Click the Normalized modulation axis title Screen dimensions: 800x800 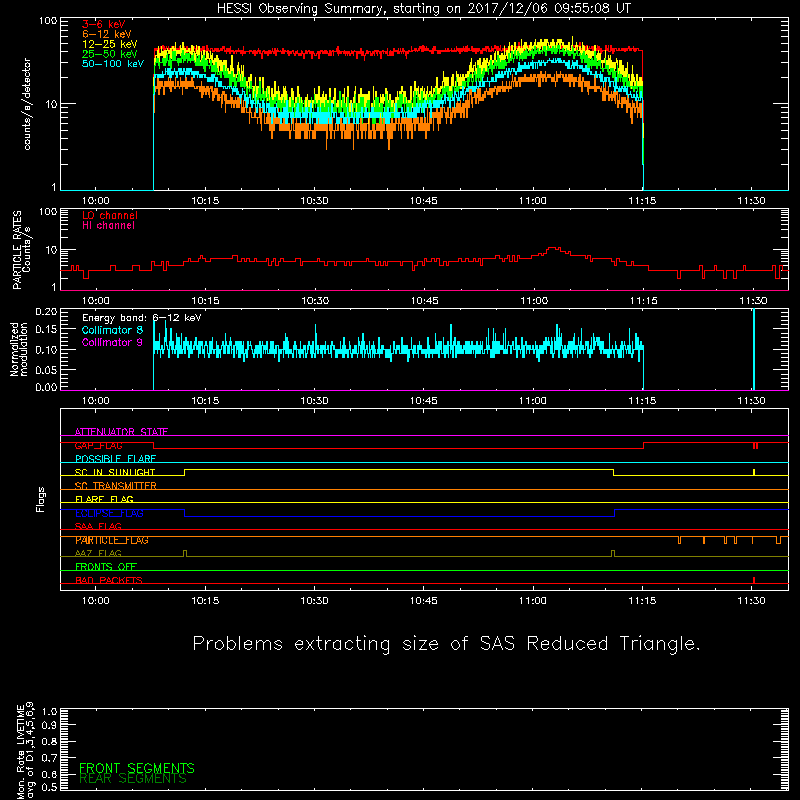click(x=19, y=349)
